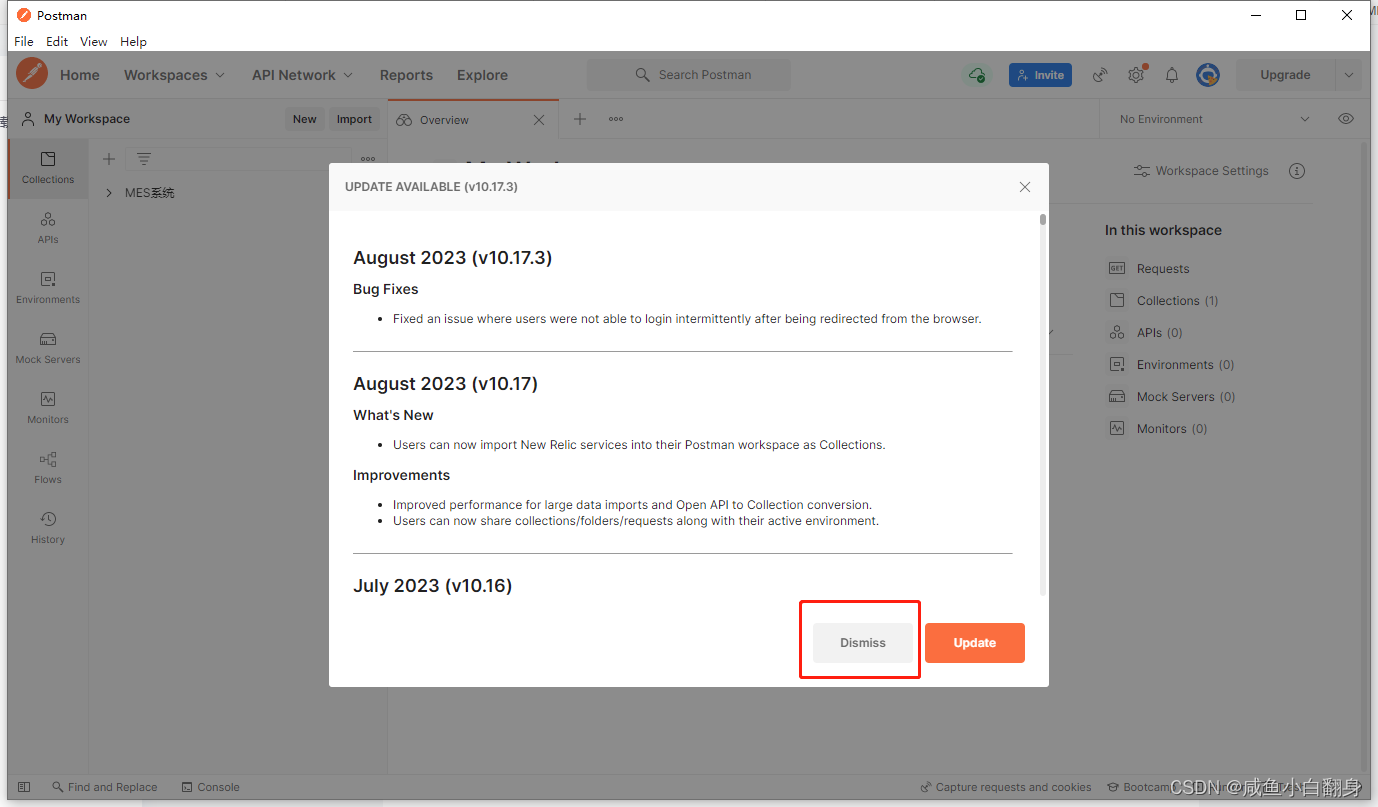The width and height of the screenshot is (1378, 807).
Task: Open the Edit menu
Action: click(57, 42)
